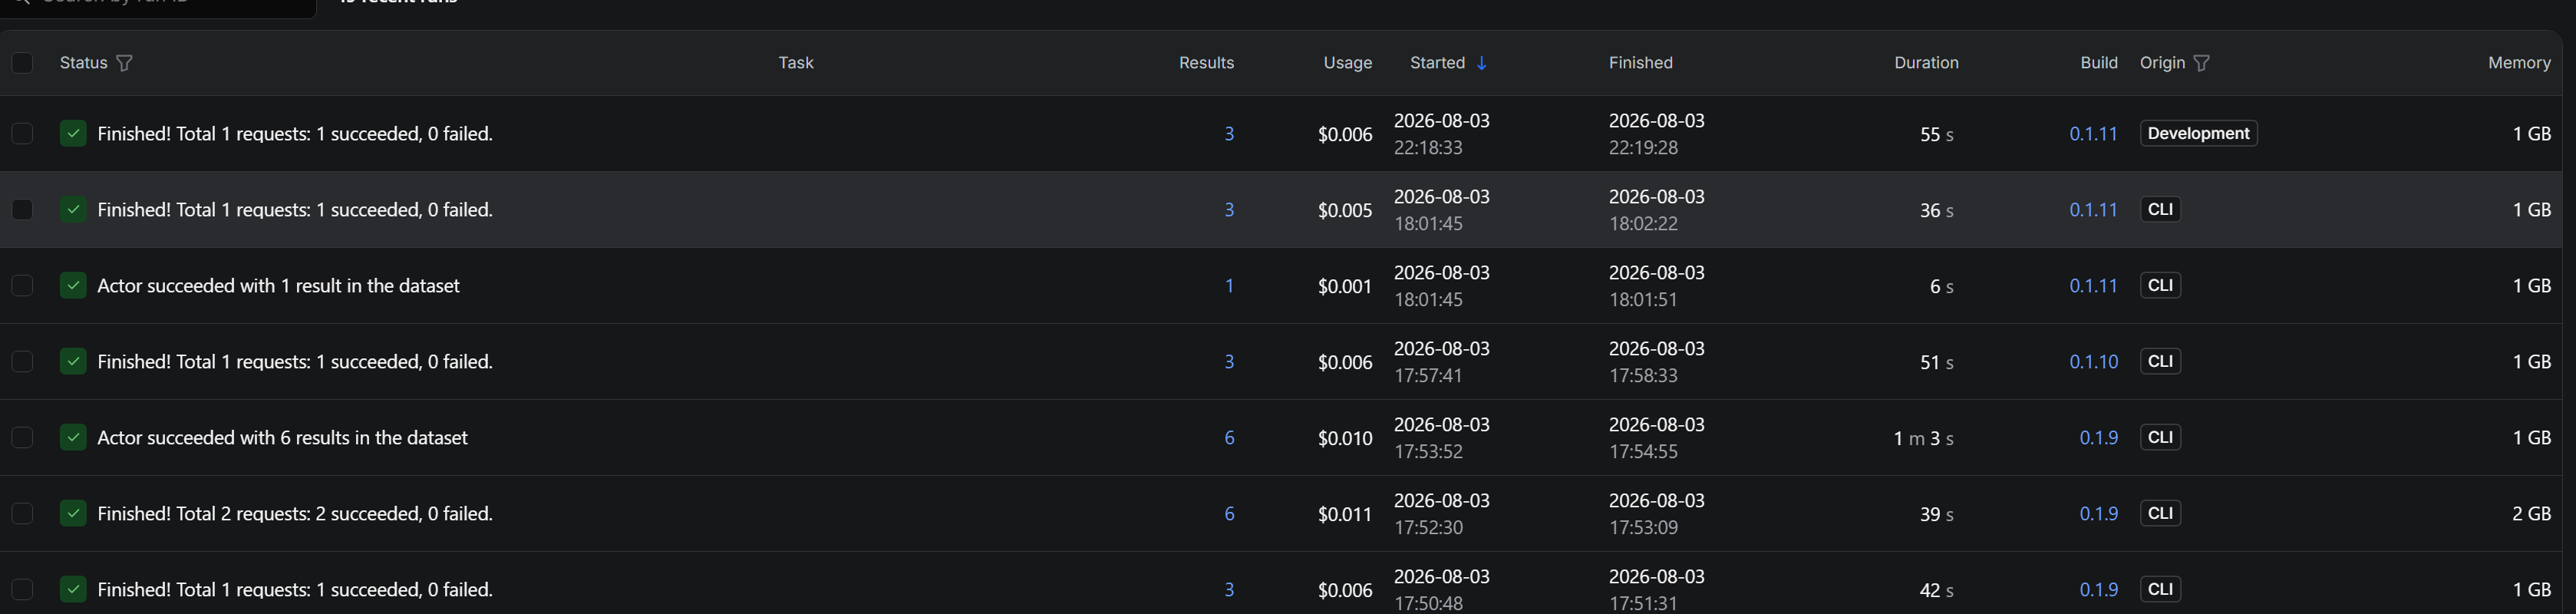Click the Development origin badge
The height and width of the screenshot is (614, 2576).
pos(2198,133)
